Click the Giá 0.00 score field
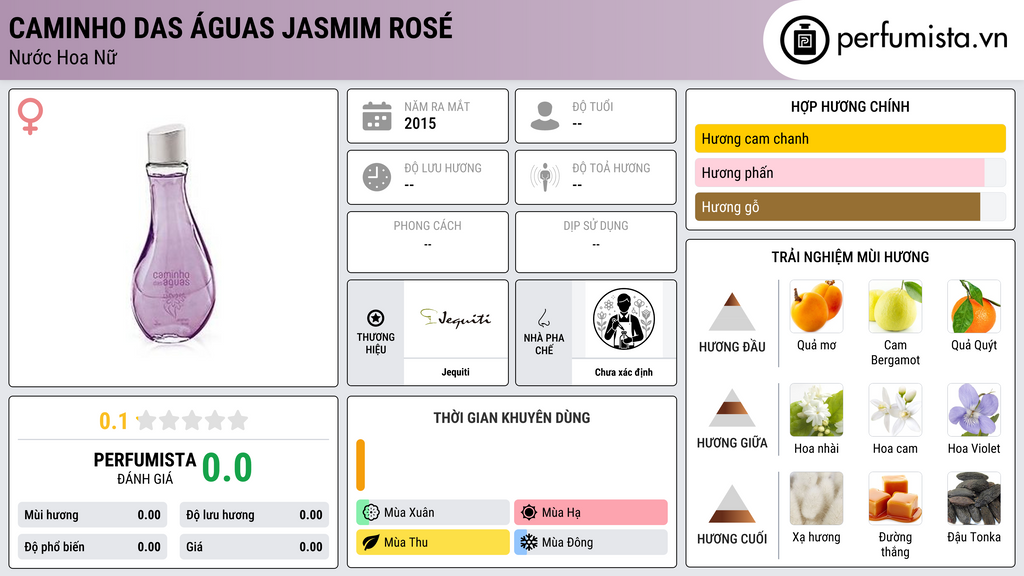 (254, 547)
